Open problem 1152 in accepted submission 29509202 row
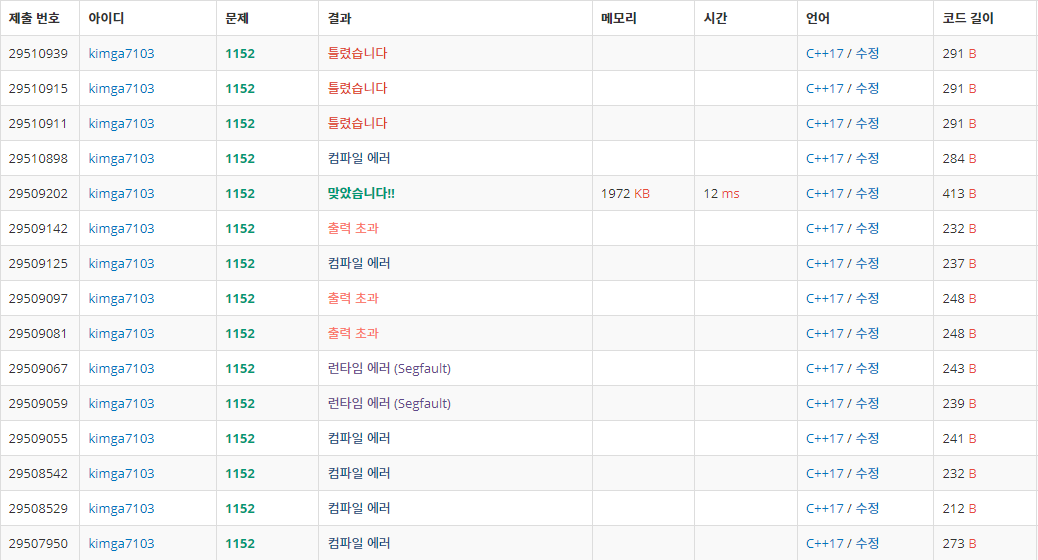 (240, 194)
